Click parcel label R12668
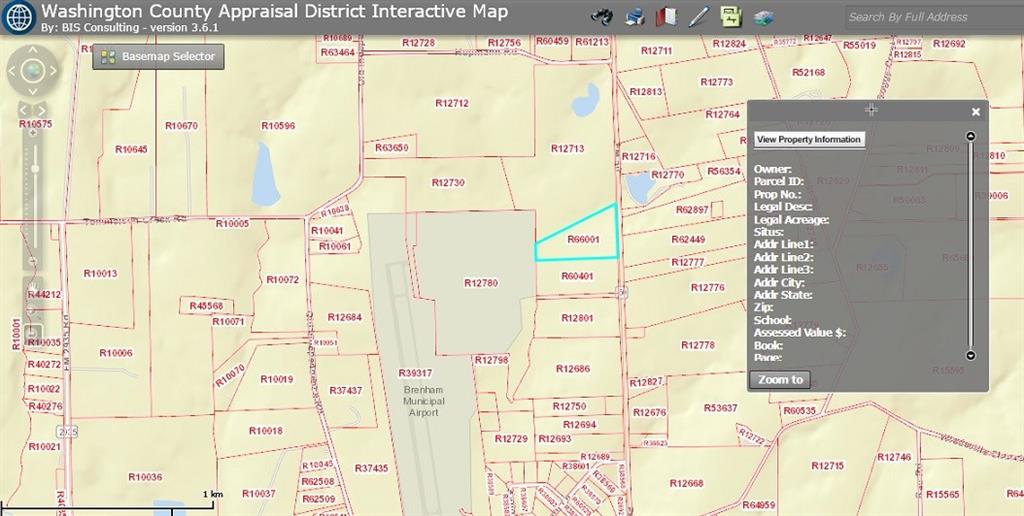Screen dimensions: 1024x516 (686, 483)
